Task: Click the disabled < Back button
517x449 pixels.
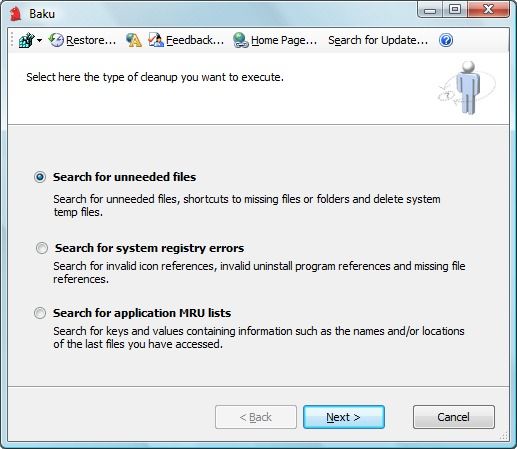Action: point(256,417)
